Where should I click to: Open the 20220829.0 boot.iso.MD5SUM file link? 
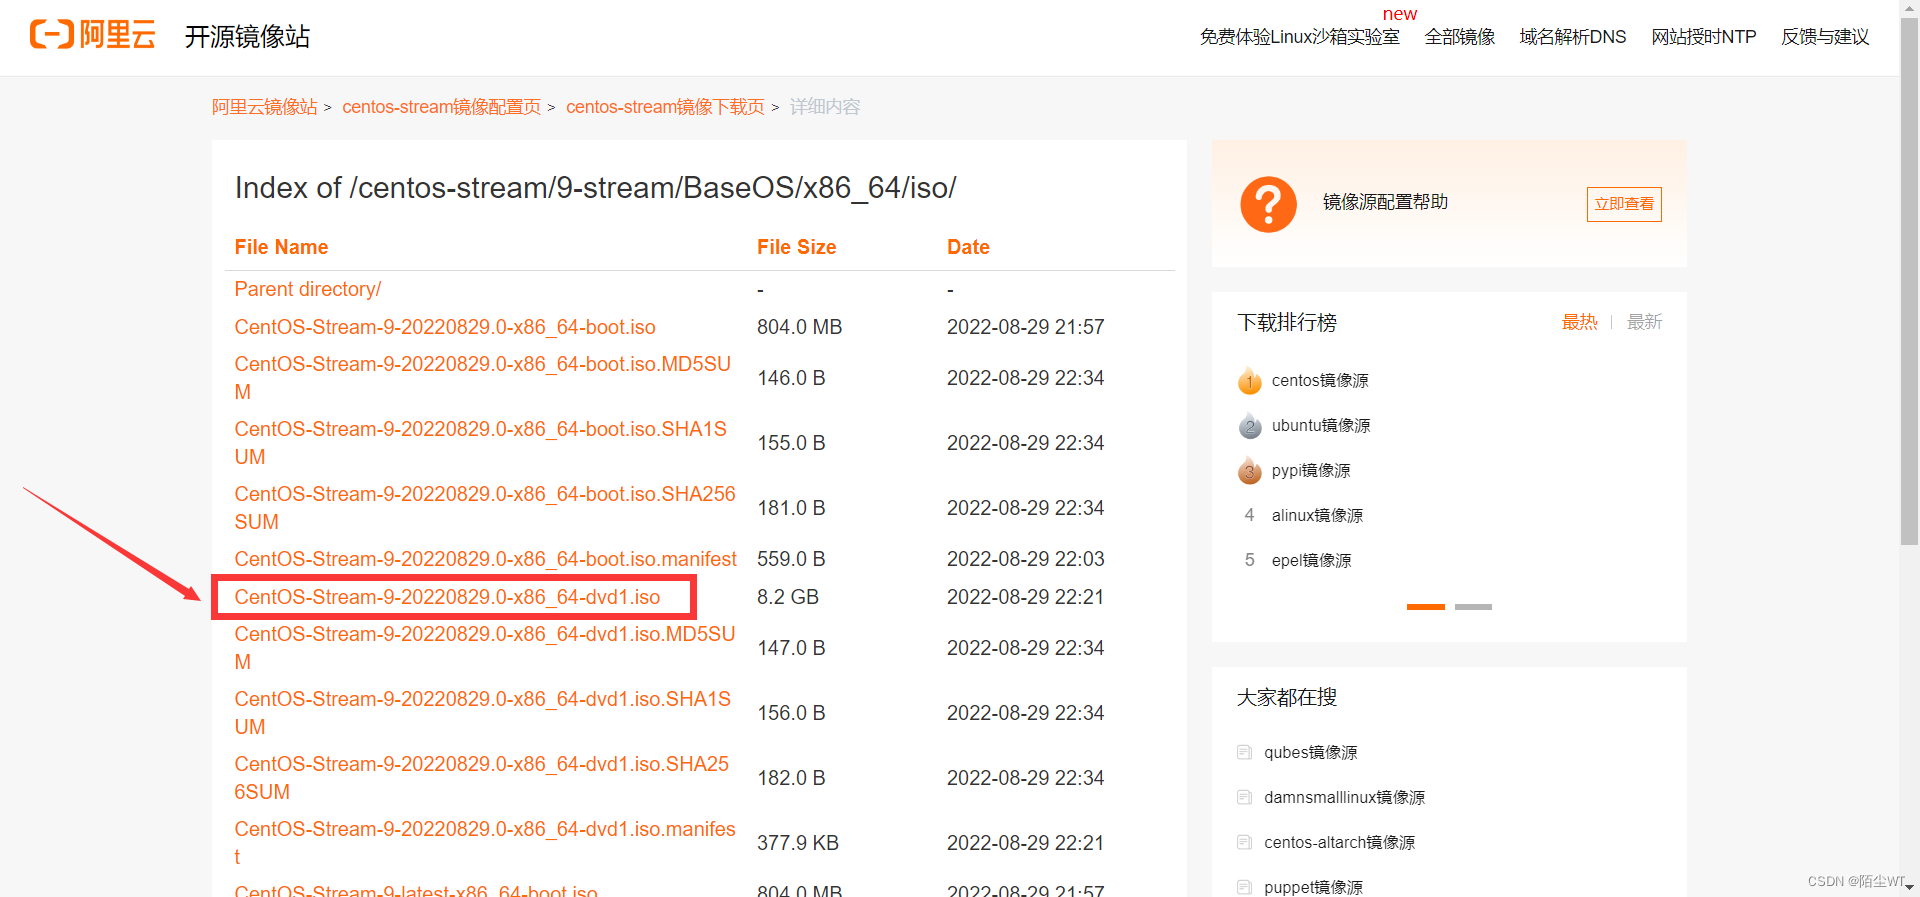click(483, 378)
